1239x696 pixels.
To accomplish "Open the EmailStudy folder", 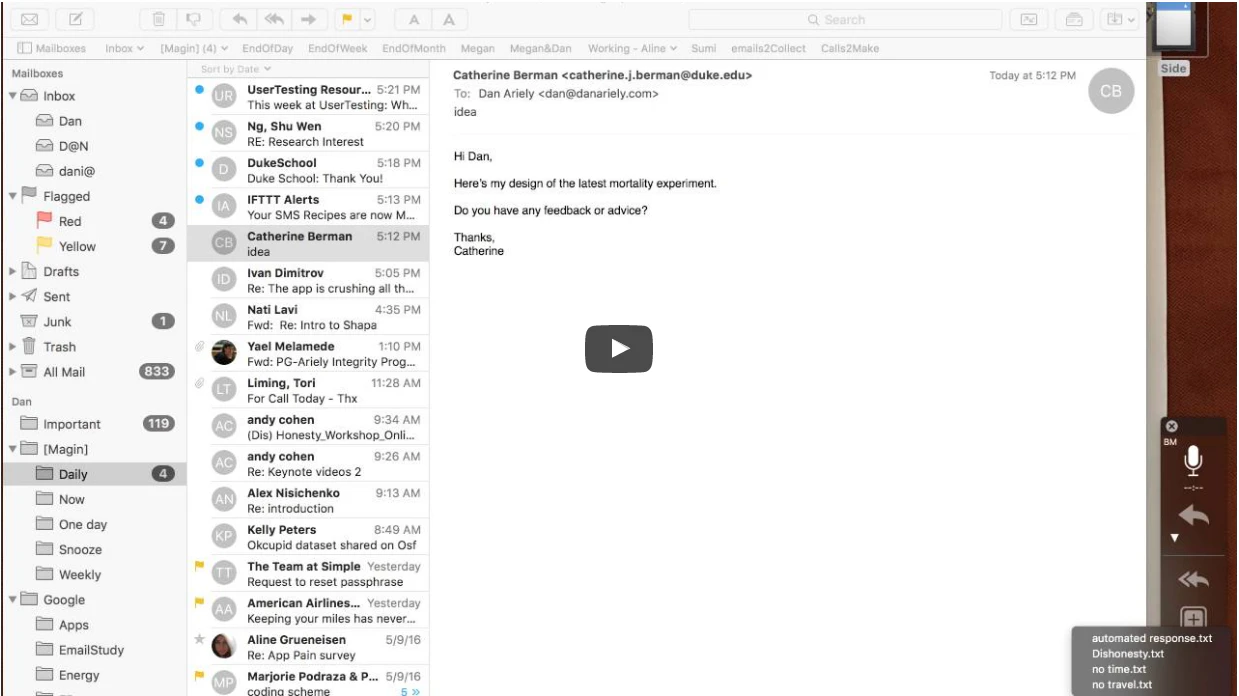I will coord(93,649).
